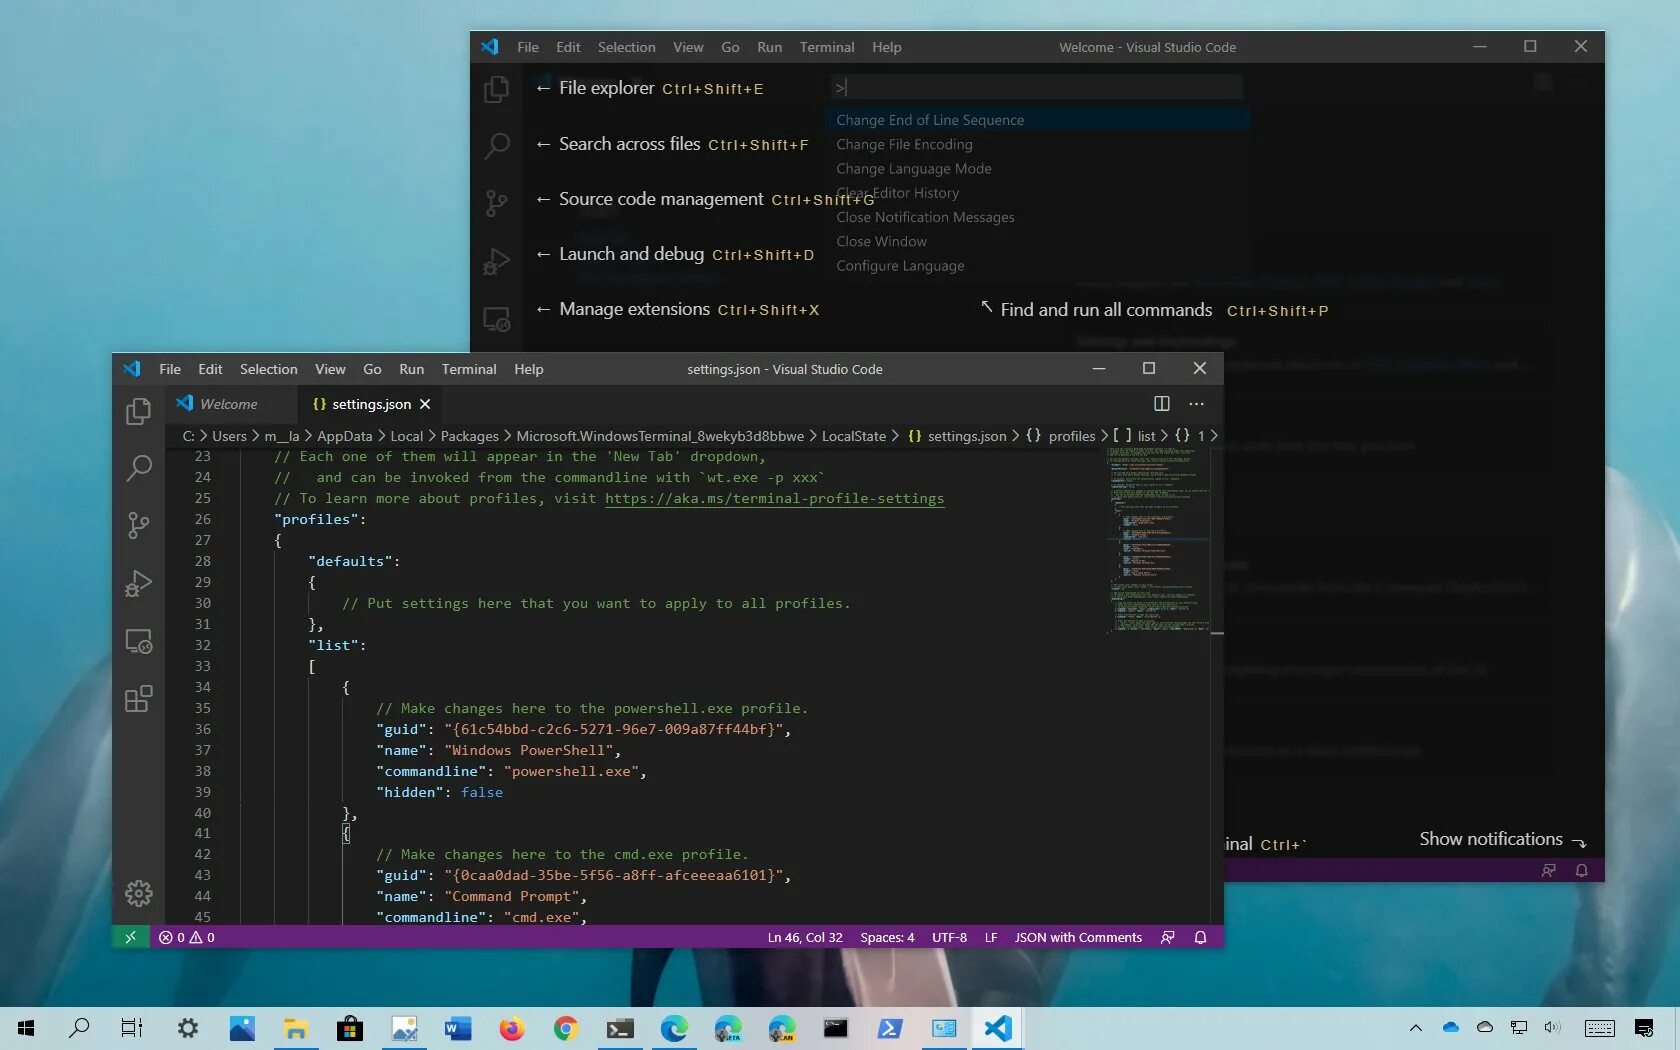Screen dimensions: 1680x1050
Task: Click the notifications bell in the status bar
Action: [1200, 938]
